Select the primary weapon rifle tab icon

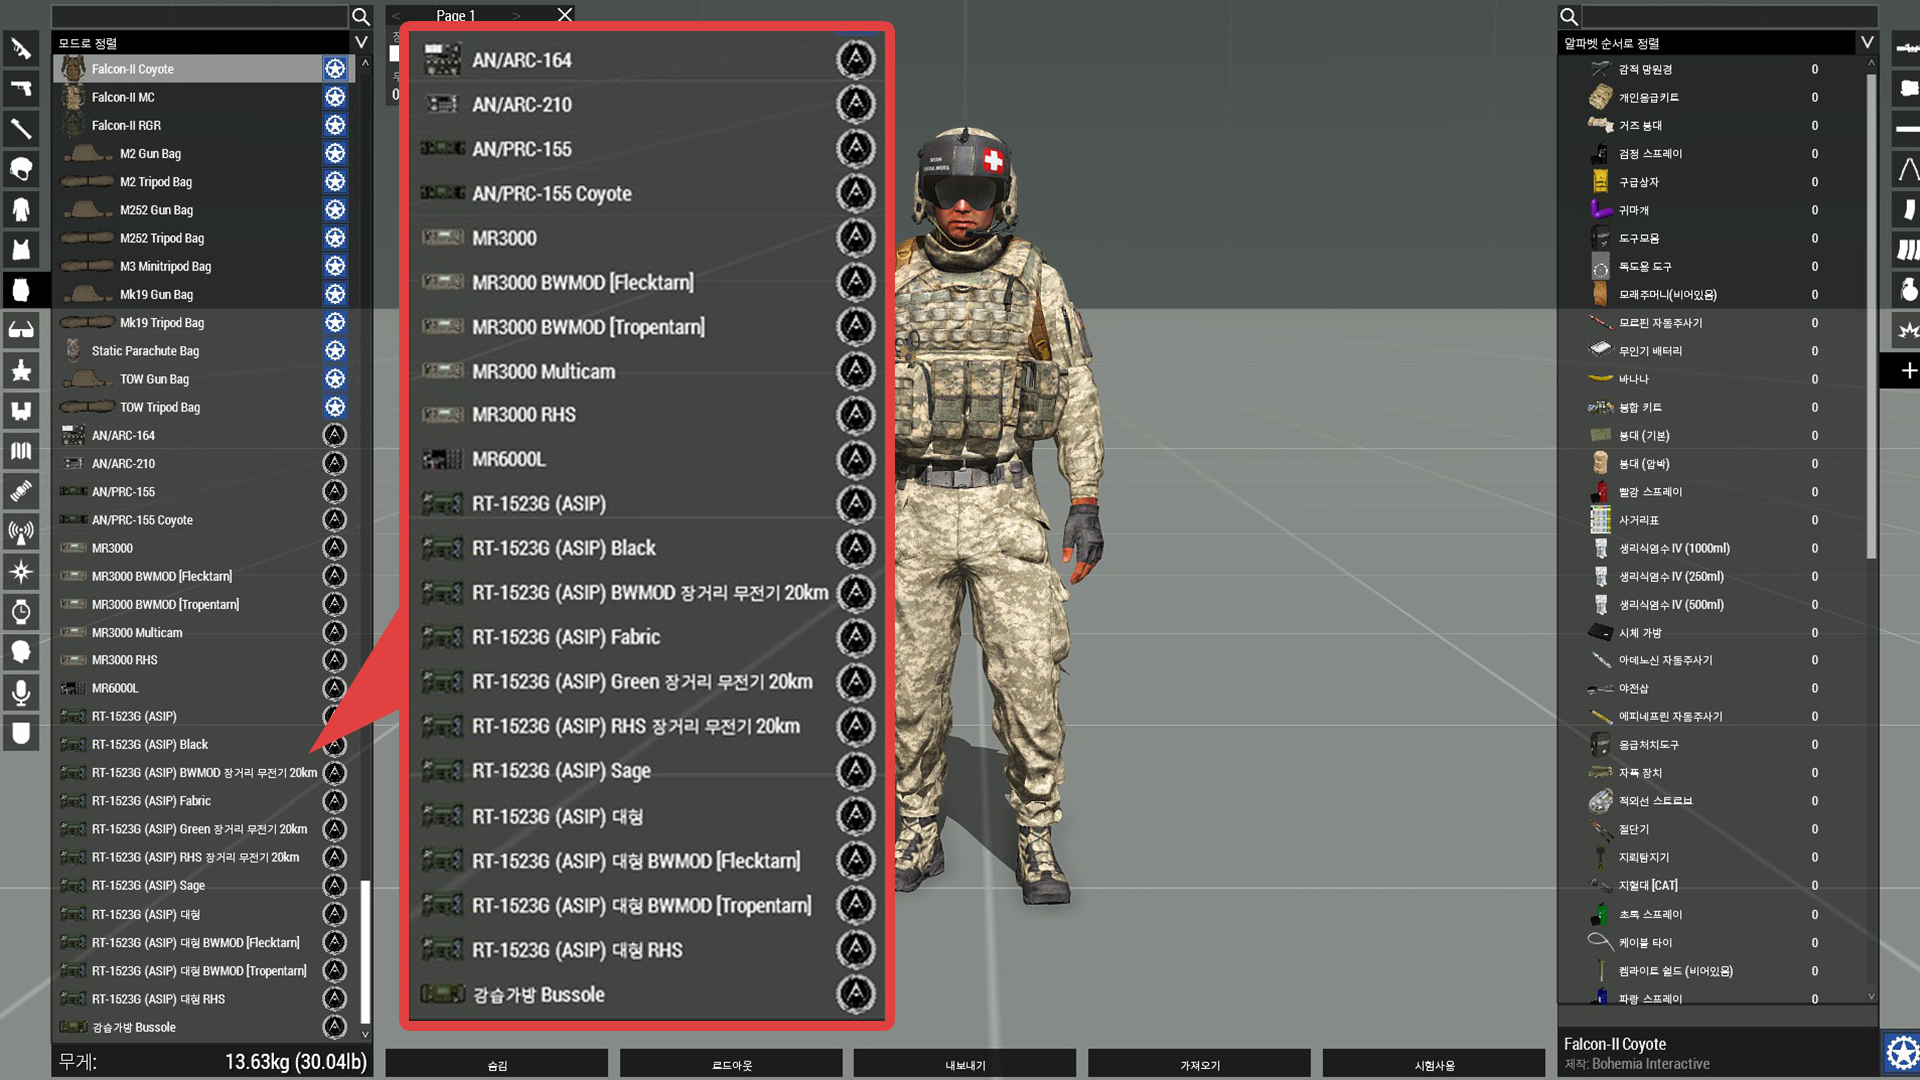[21, 48]
